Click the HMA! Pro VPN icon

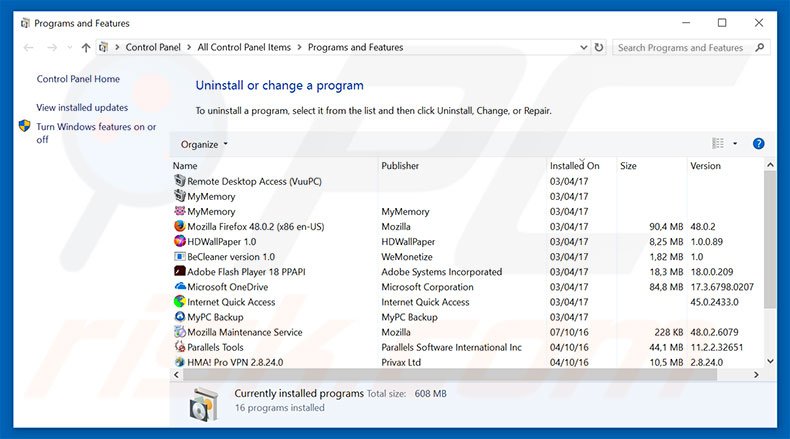coord(180,362)
